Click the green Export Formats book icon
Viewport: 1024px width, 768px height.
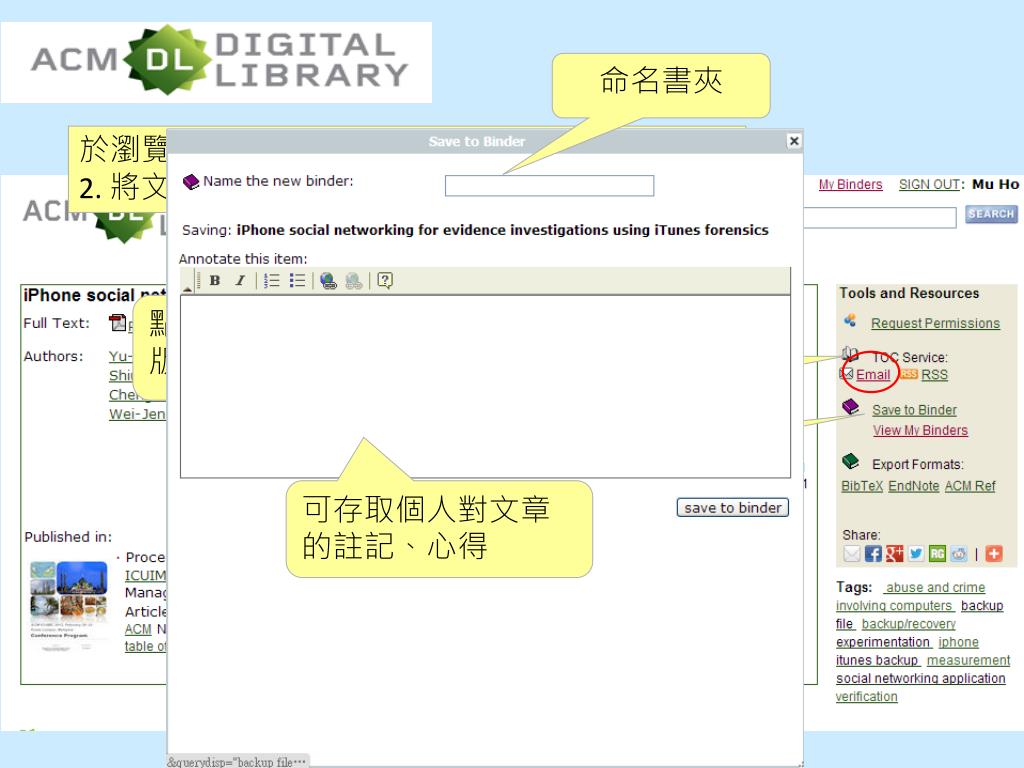click(x=851, y=461)
